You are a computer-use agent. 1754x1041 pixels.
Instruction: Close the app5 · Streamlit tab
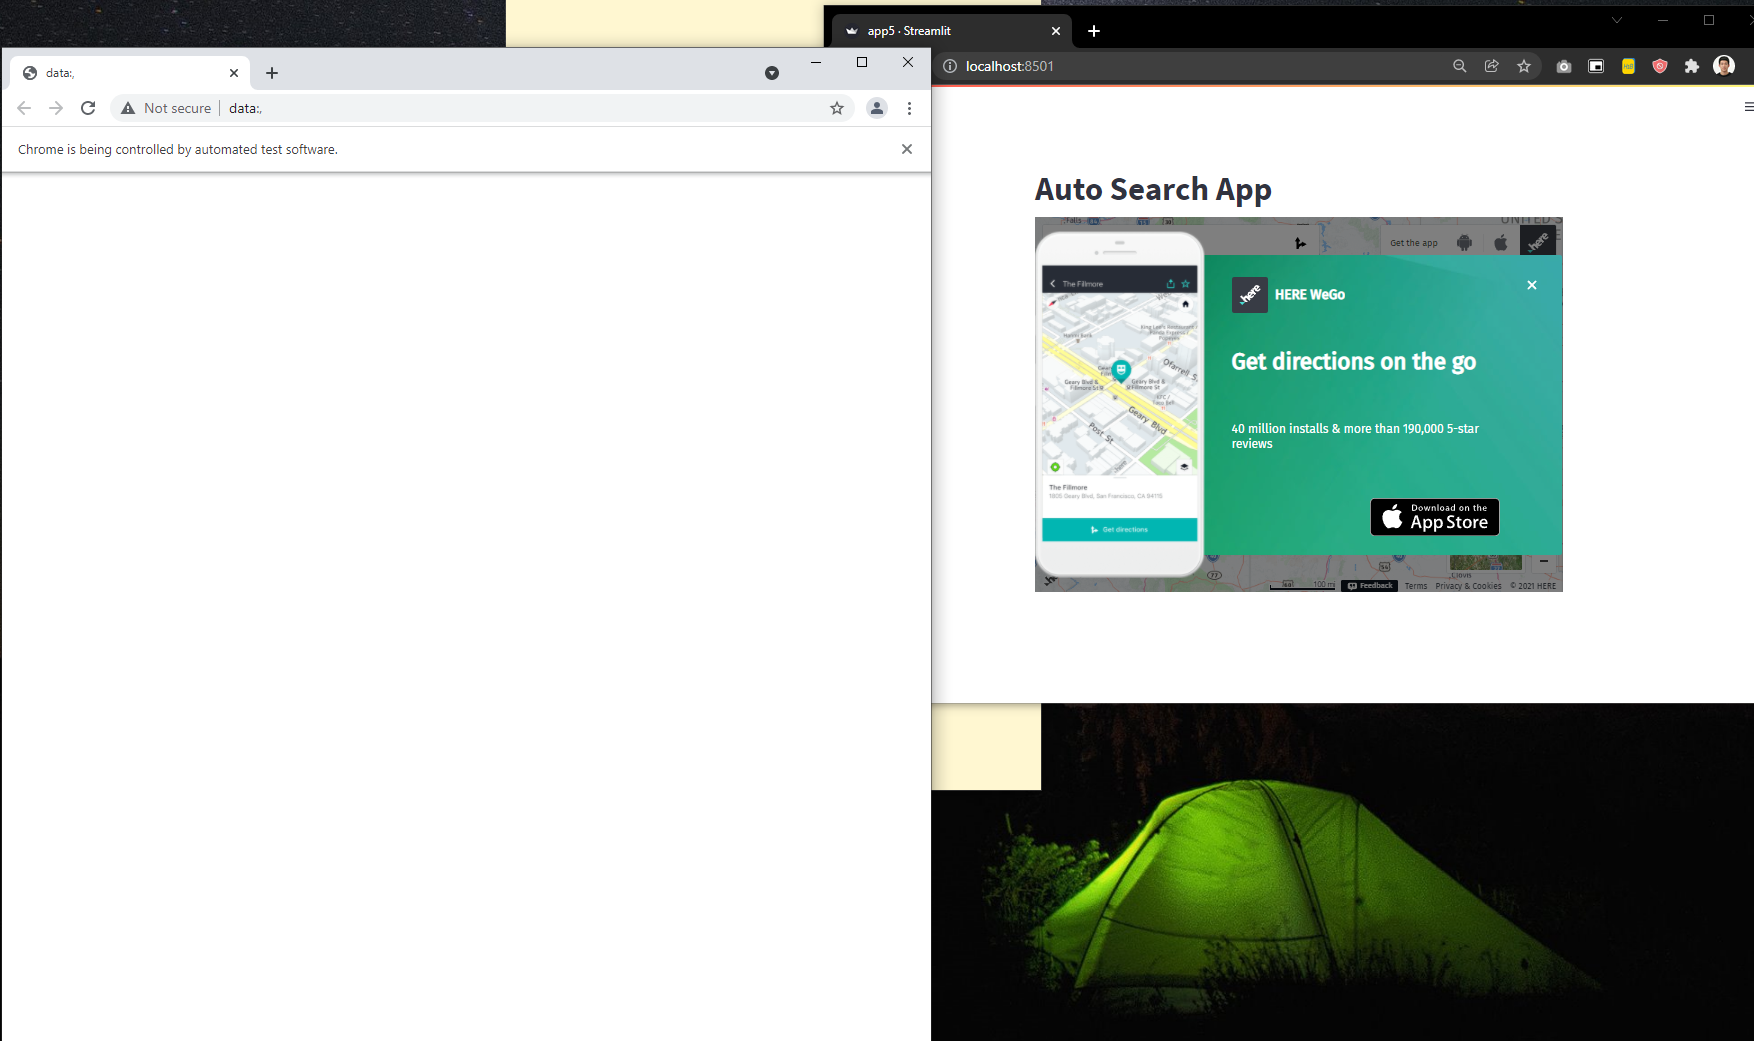(x=1056, y=31)
